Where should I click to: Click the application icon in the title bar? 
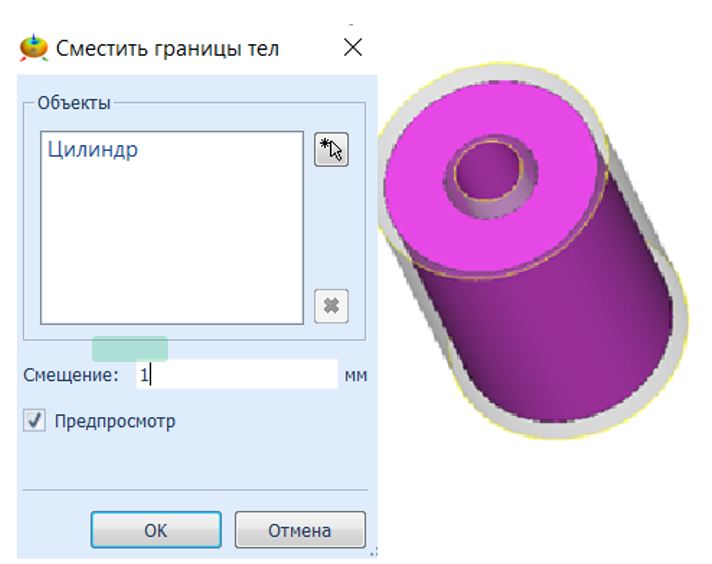34,47
